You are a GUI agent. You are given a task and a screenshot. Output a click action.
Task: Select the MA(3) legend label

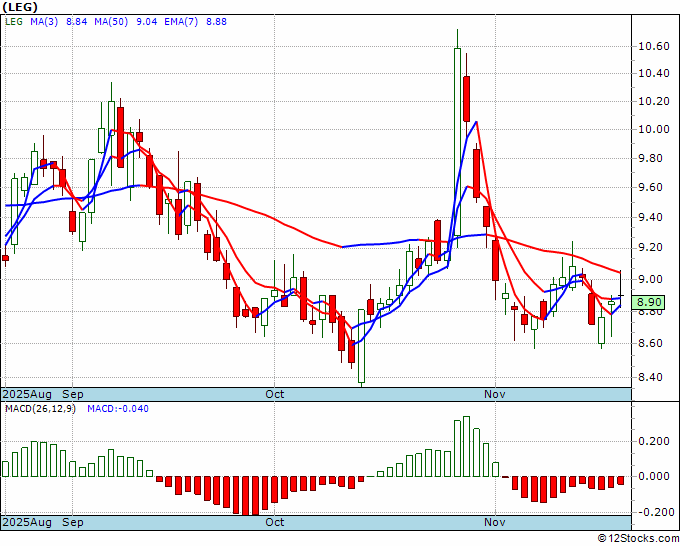44,22
